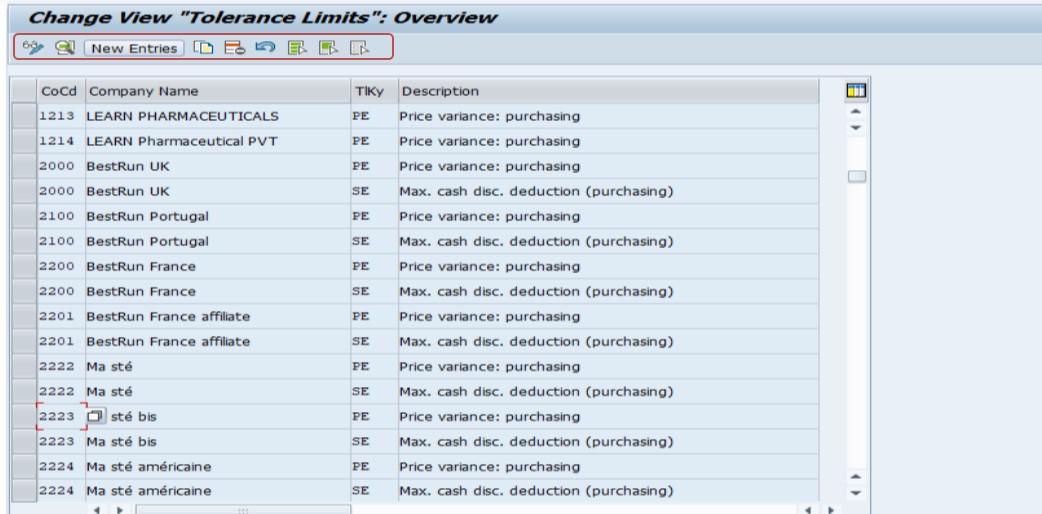Image resolution: width=1042 pixels, height=514 pixels.
Task: Click Max. cash disc. description for 2201 affiliate
Action: pos(608,342)
